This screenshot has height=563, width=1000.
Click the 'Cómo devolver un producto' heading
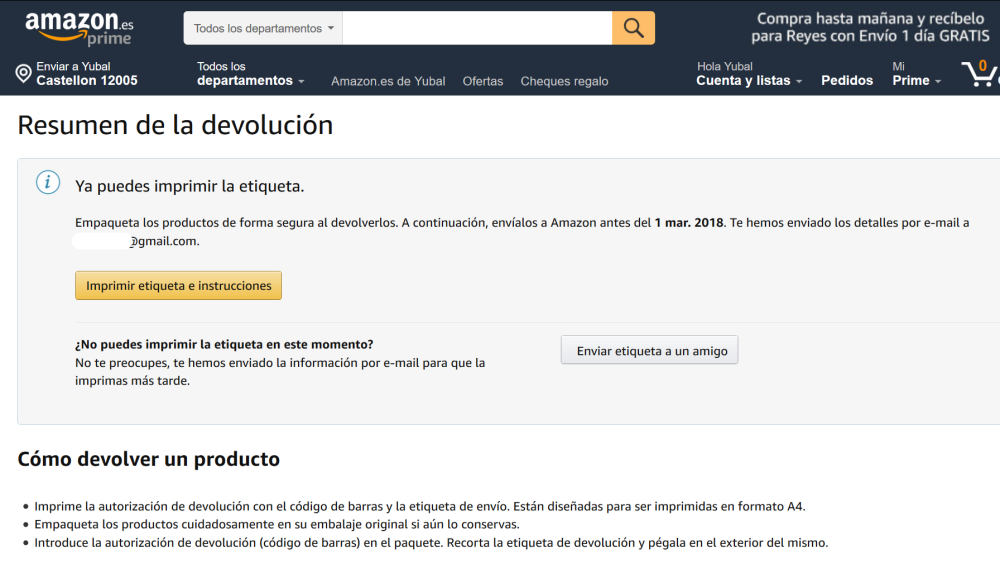pos(148,459)
